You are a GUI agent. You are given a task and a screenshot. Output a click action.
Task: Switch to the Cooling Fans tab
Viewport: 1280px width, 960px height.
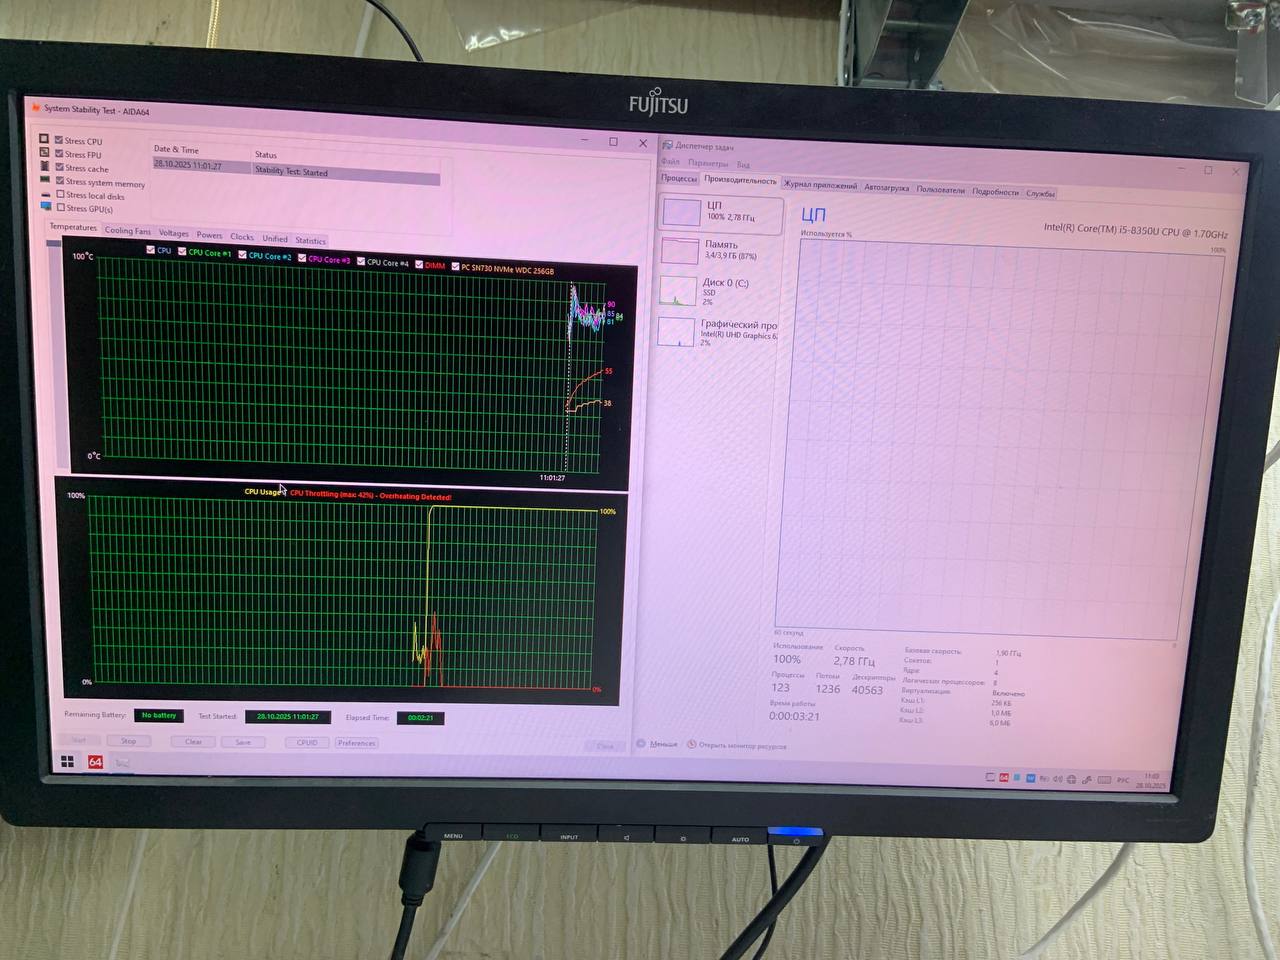(128, 231)
